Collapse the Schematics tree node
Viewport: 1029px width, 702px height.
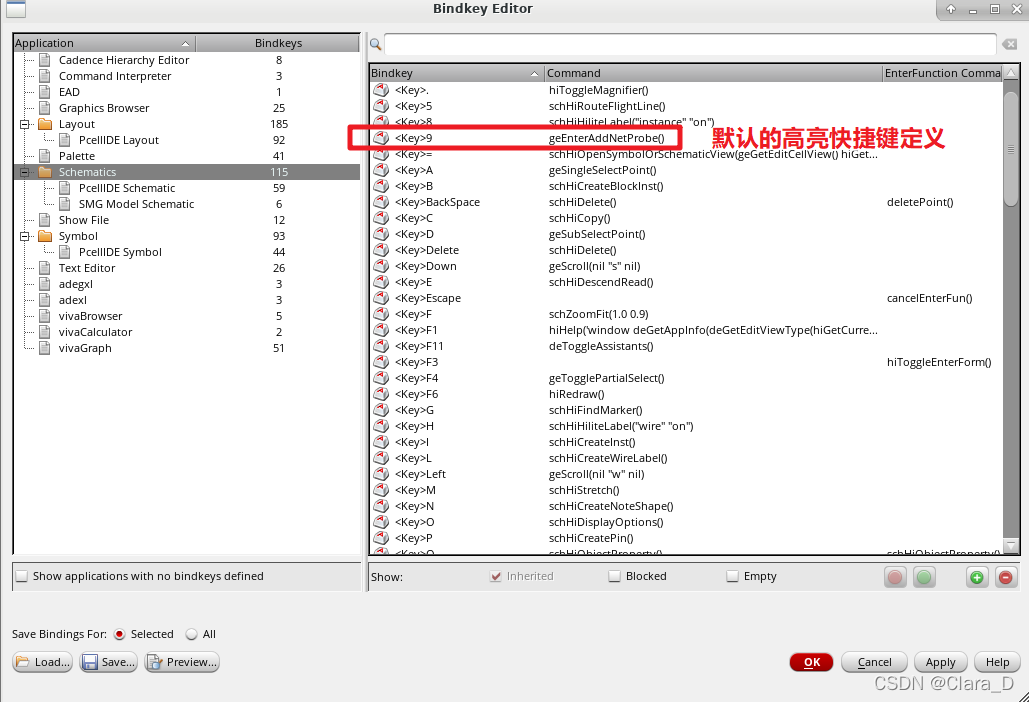[23, 172]
